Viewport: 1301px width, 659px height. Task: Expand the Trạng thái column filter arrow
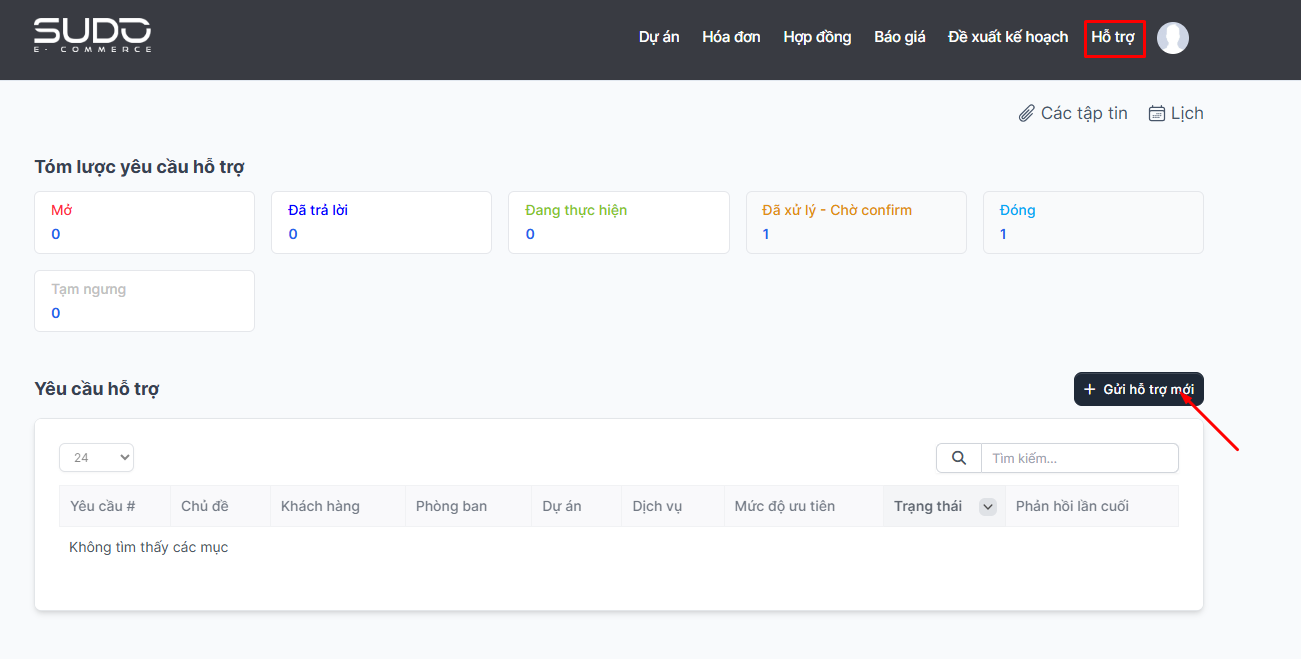[988, 507]
